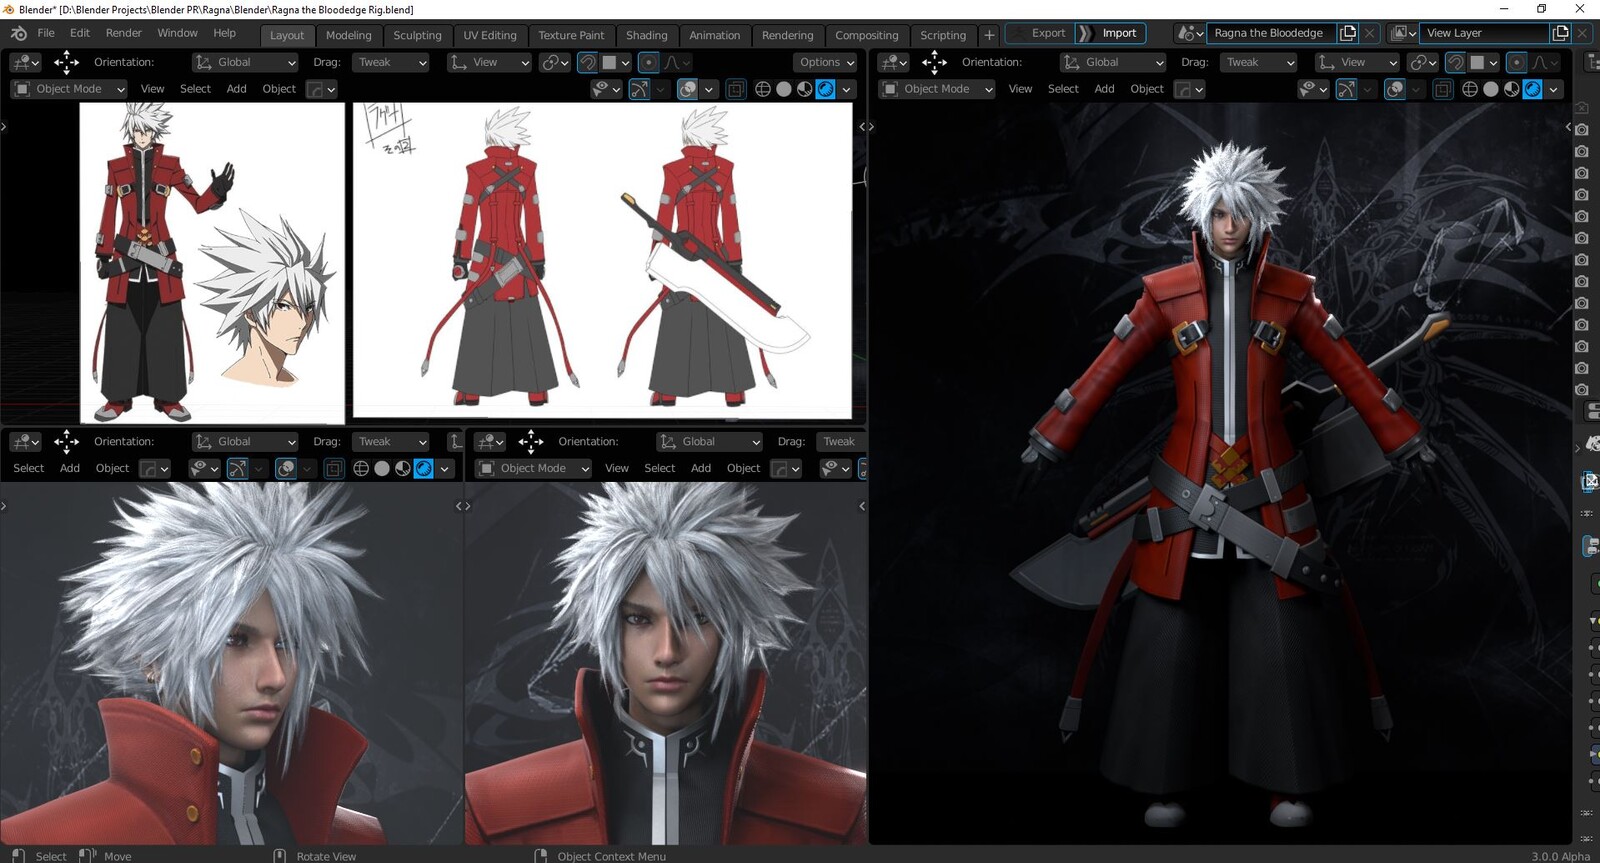1600x863 pixels.
Task: Click the Ragna the Bloodedge scene name field
Action: (1271, 33)
